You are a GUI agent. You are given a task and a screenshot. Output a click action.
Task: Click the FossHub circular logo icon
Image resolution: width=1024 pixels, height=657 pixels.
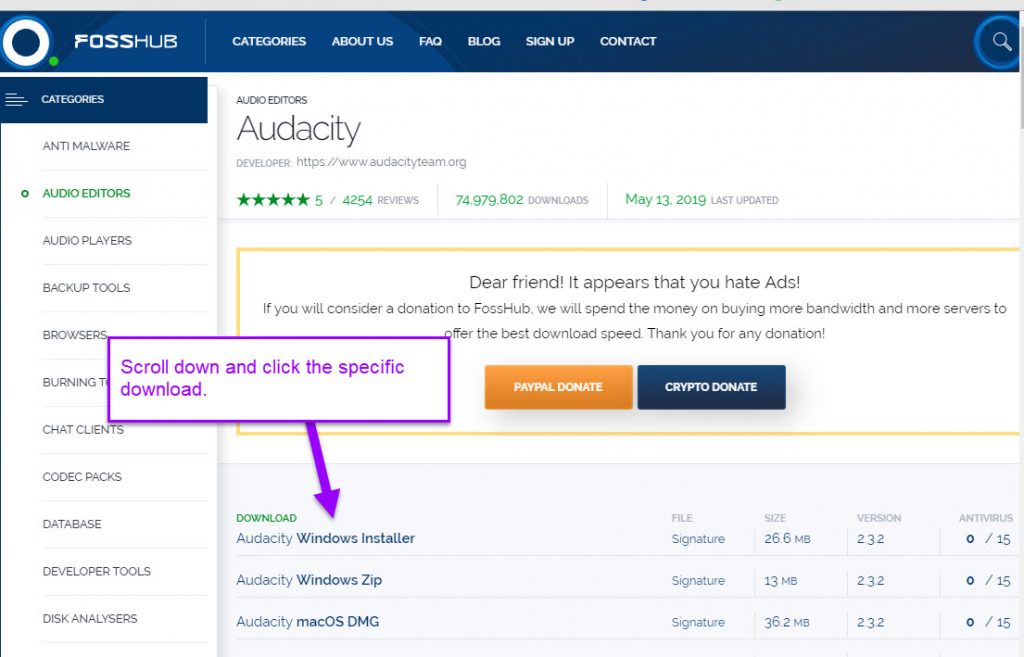point(26,42)
